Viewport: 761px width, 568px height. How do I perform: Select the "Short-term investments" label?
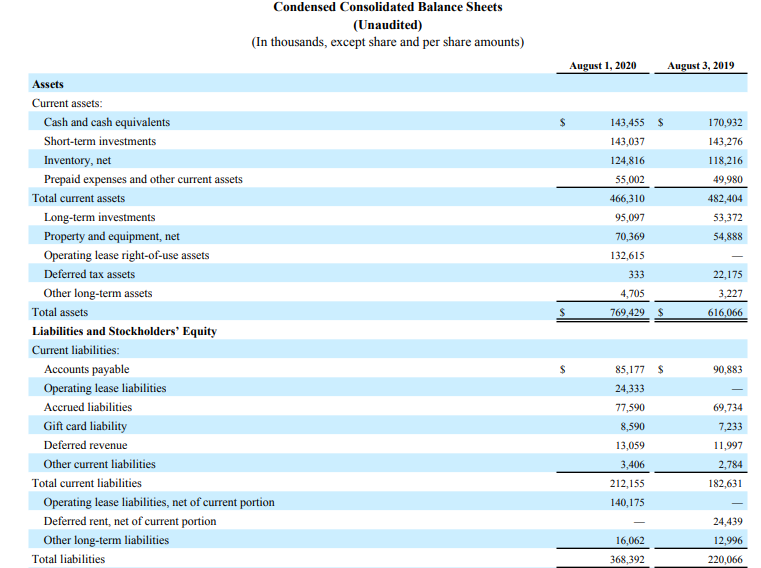100,141
